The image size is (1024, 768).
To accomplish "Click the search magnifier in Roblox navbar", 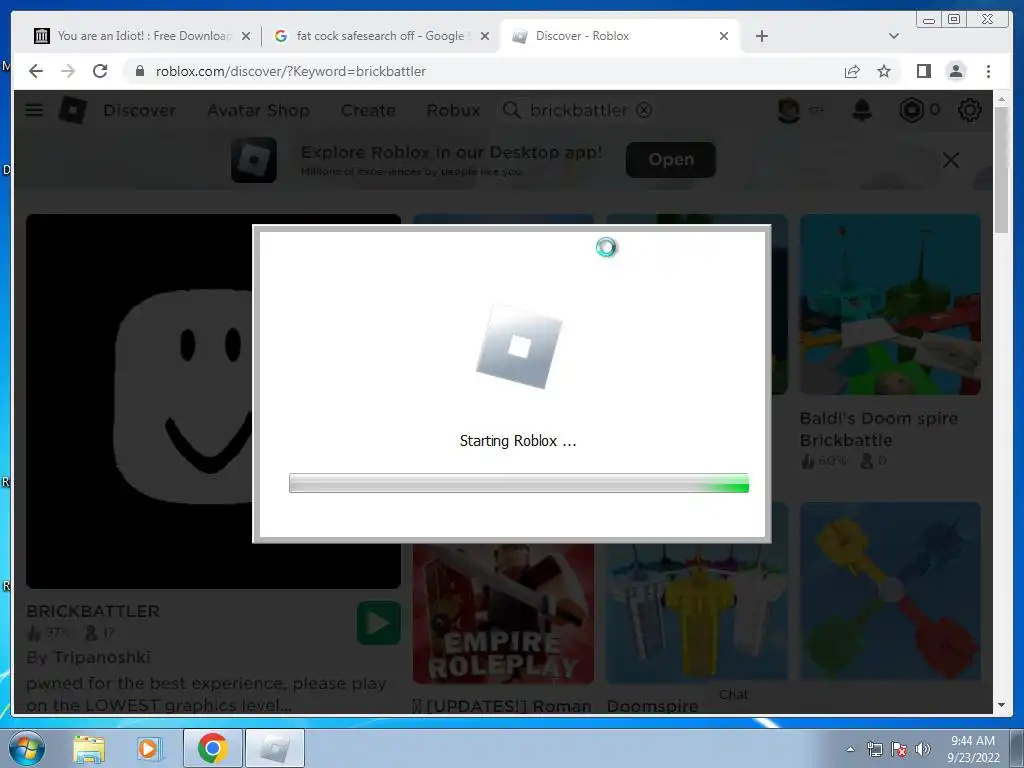I will point(511,110).
